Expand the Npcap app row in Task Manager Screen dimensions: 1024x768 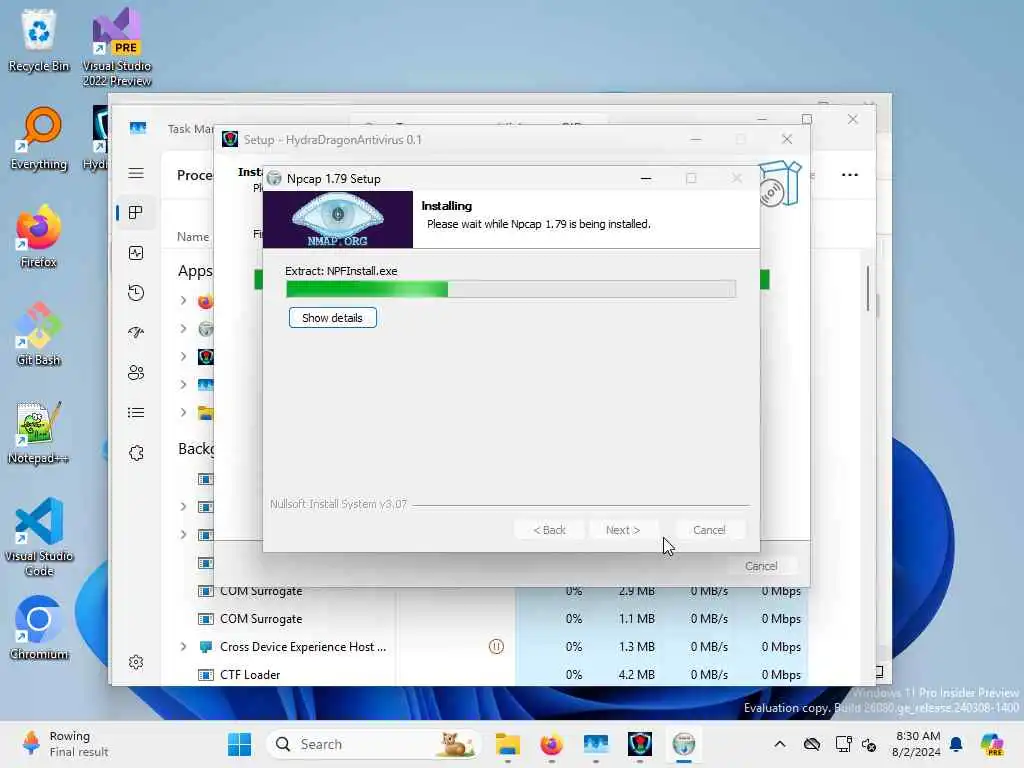184,328
